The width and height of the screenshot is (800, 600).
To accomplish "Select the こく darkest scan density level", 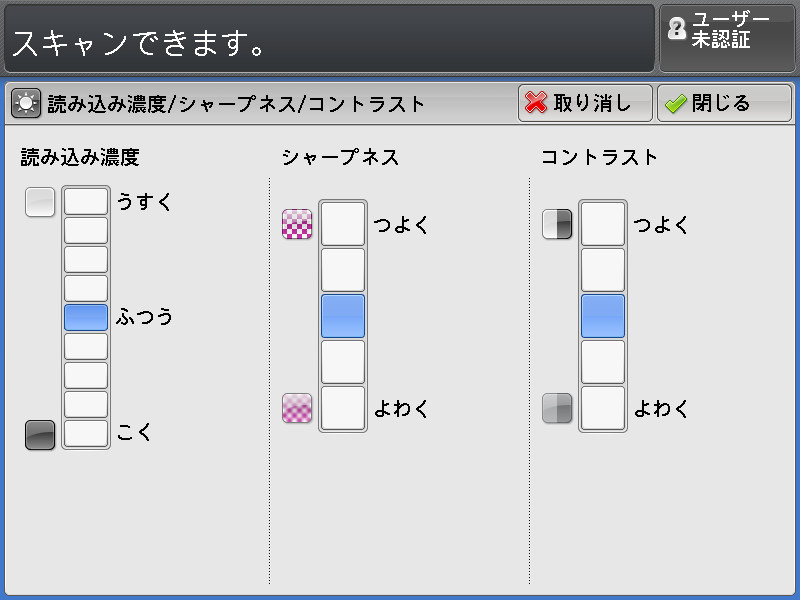I will pyautogui.click(x=86, y=433).
